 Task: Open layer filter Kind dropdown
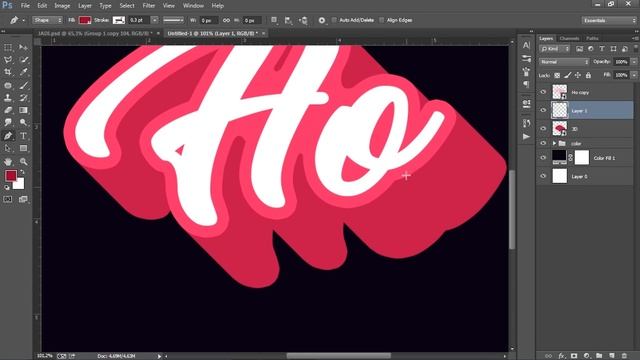(554, 49)
